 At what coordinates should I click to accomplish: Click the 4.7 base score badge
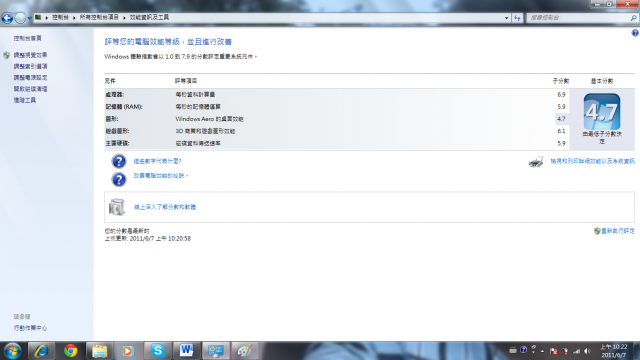point(602,112)
